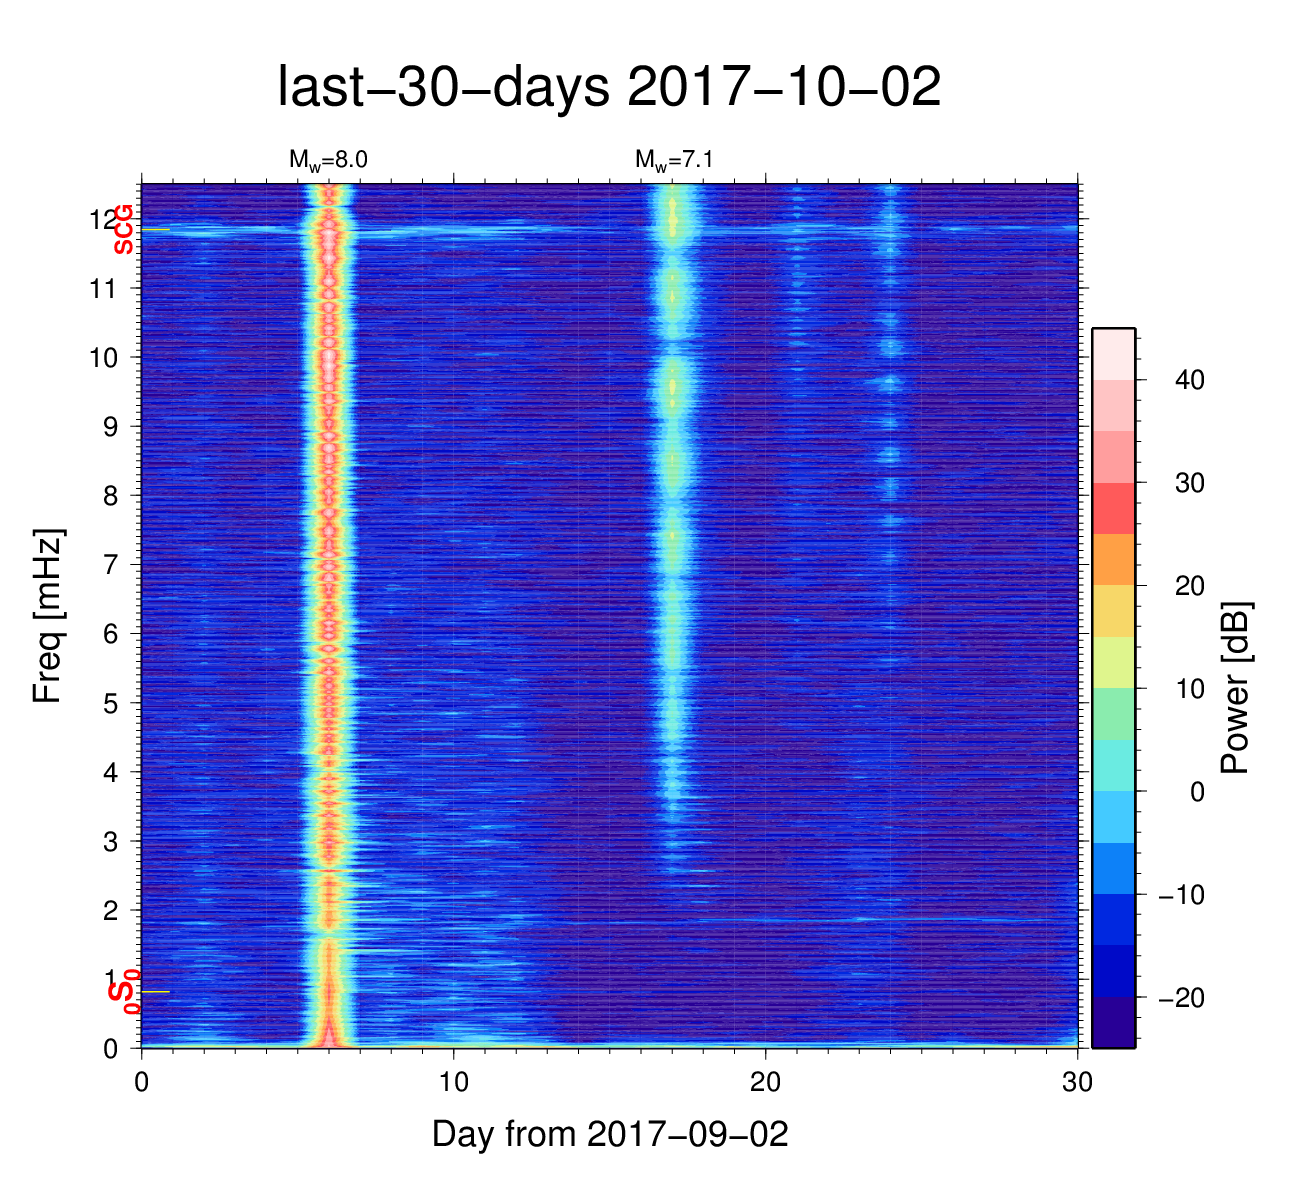The height and width of the screenshot is (1190, 1290).
Task: Click the Freq [mHz] y-axis label
Action: pos(47,616)
